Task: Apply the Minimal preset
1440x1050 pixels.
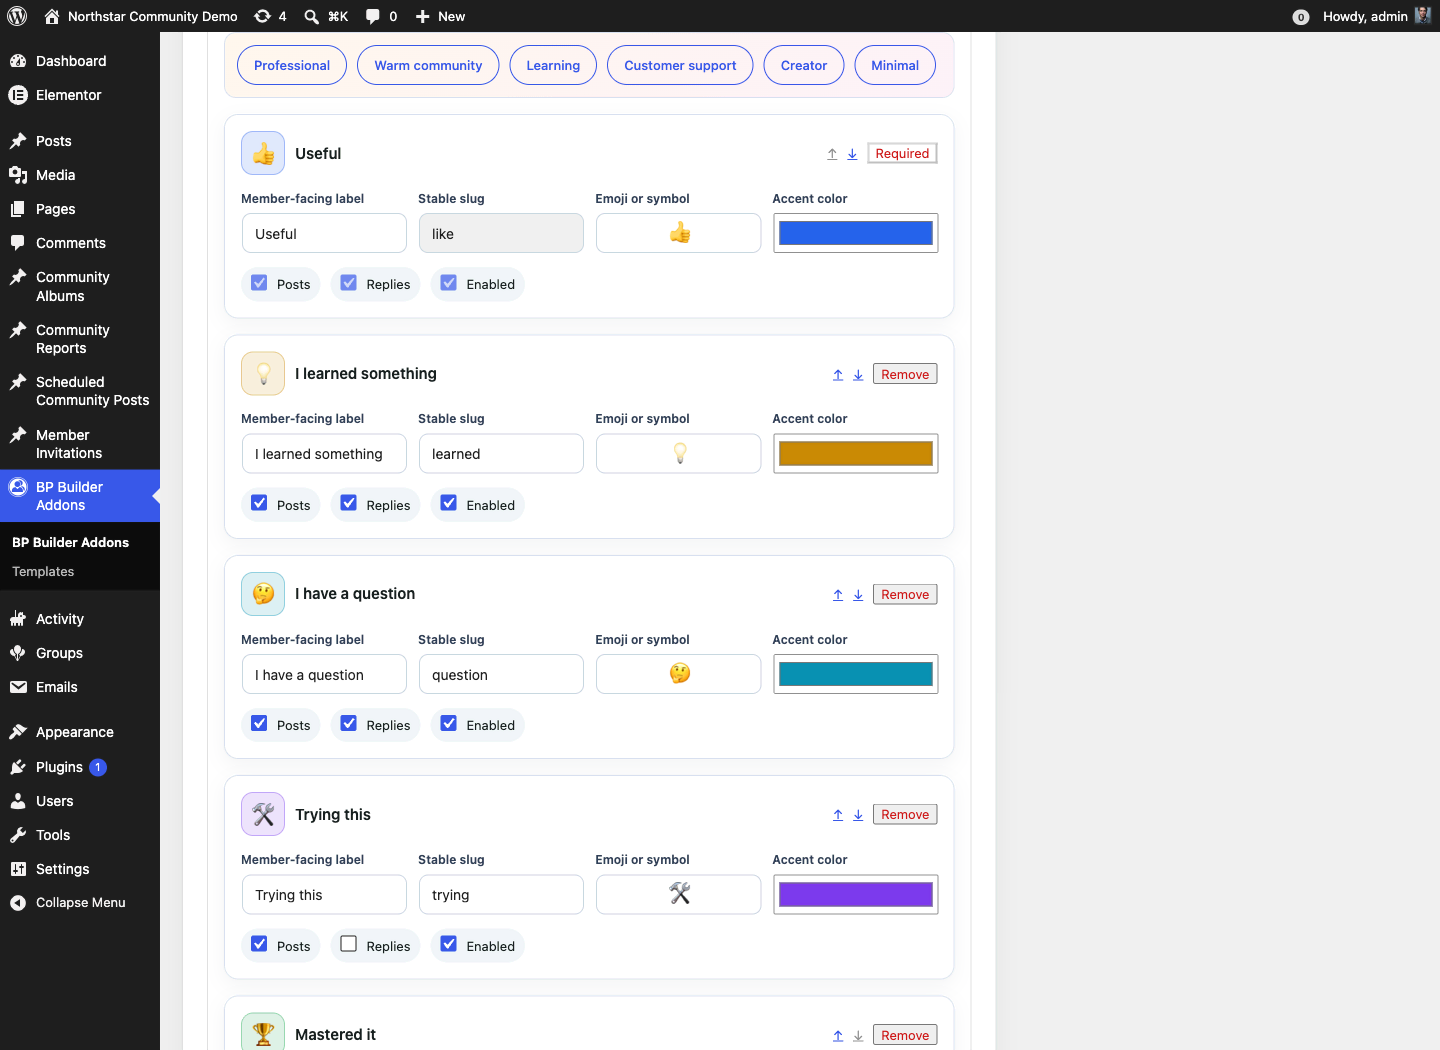Action: tap(895, 65)
